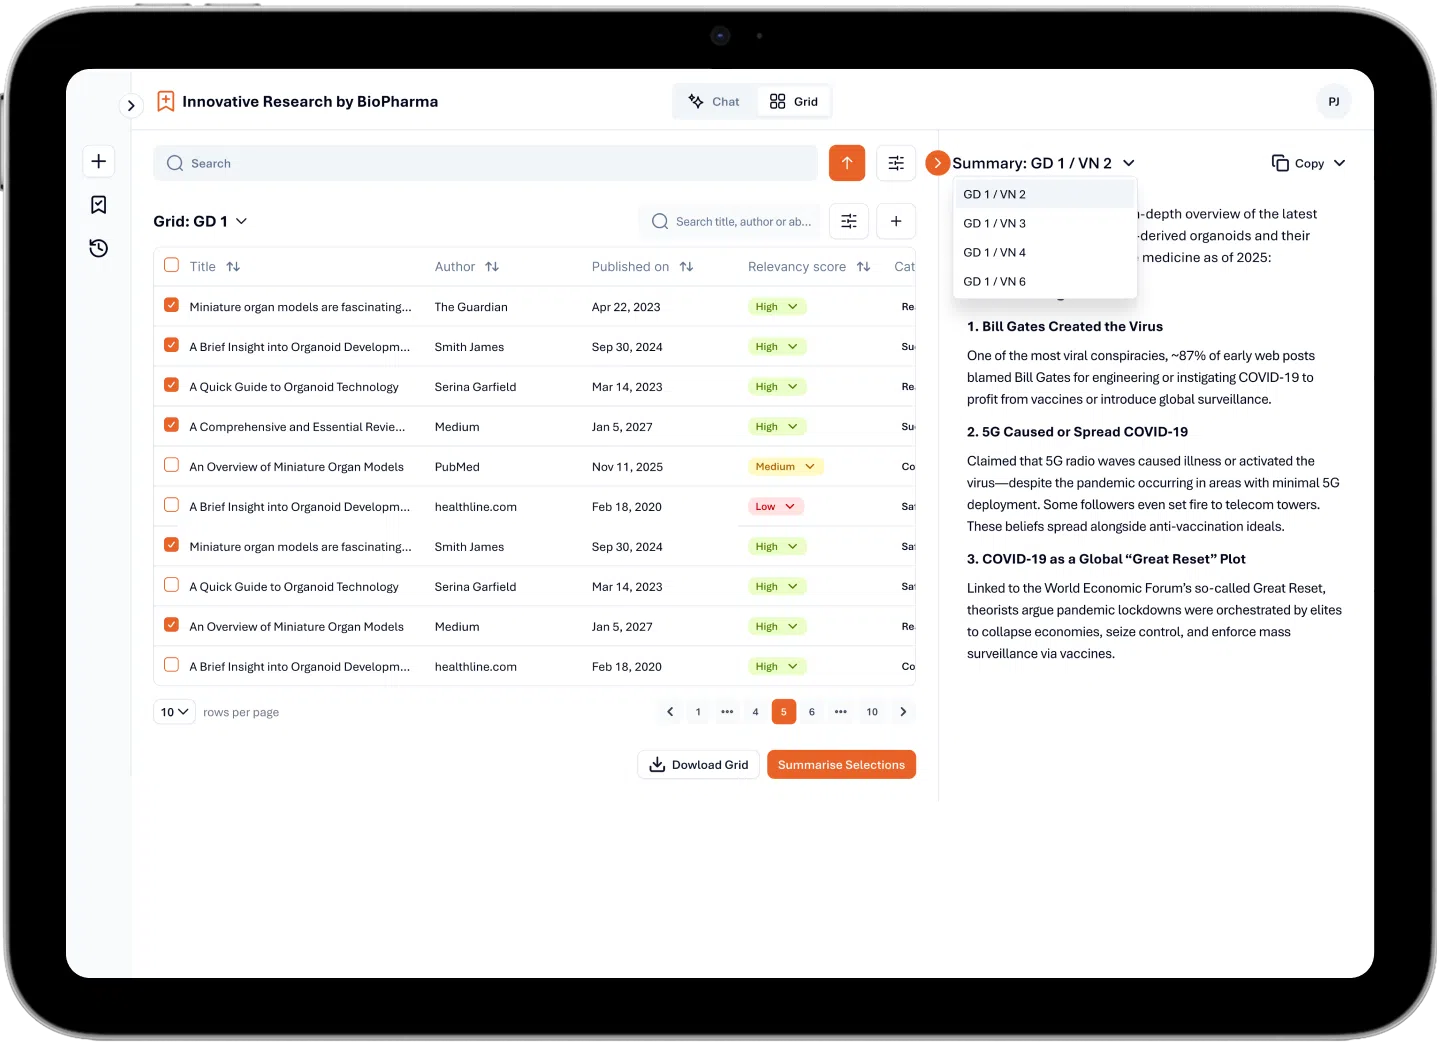This screenshot has width=1437, height=1044.
Task: Open bookmarks from the sidebar
Action: [98, 204]
